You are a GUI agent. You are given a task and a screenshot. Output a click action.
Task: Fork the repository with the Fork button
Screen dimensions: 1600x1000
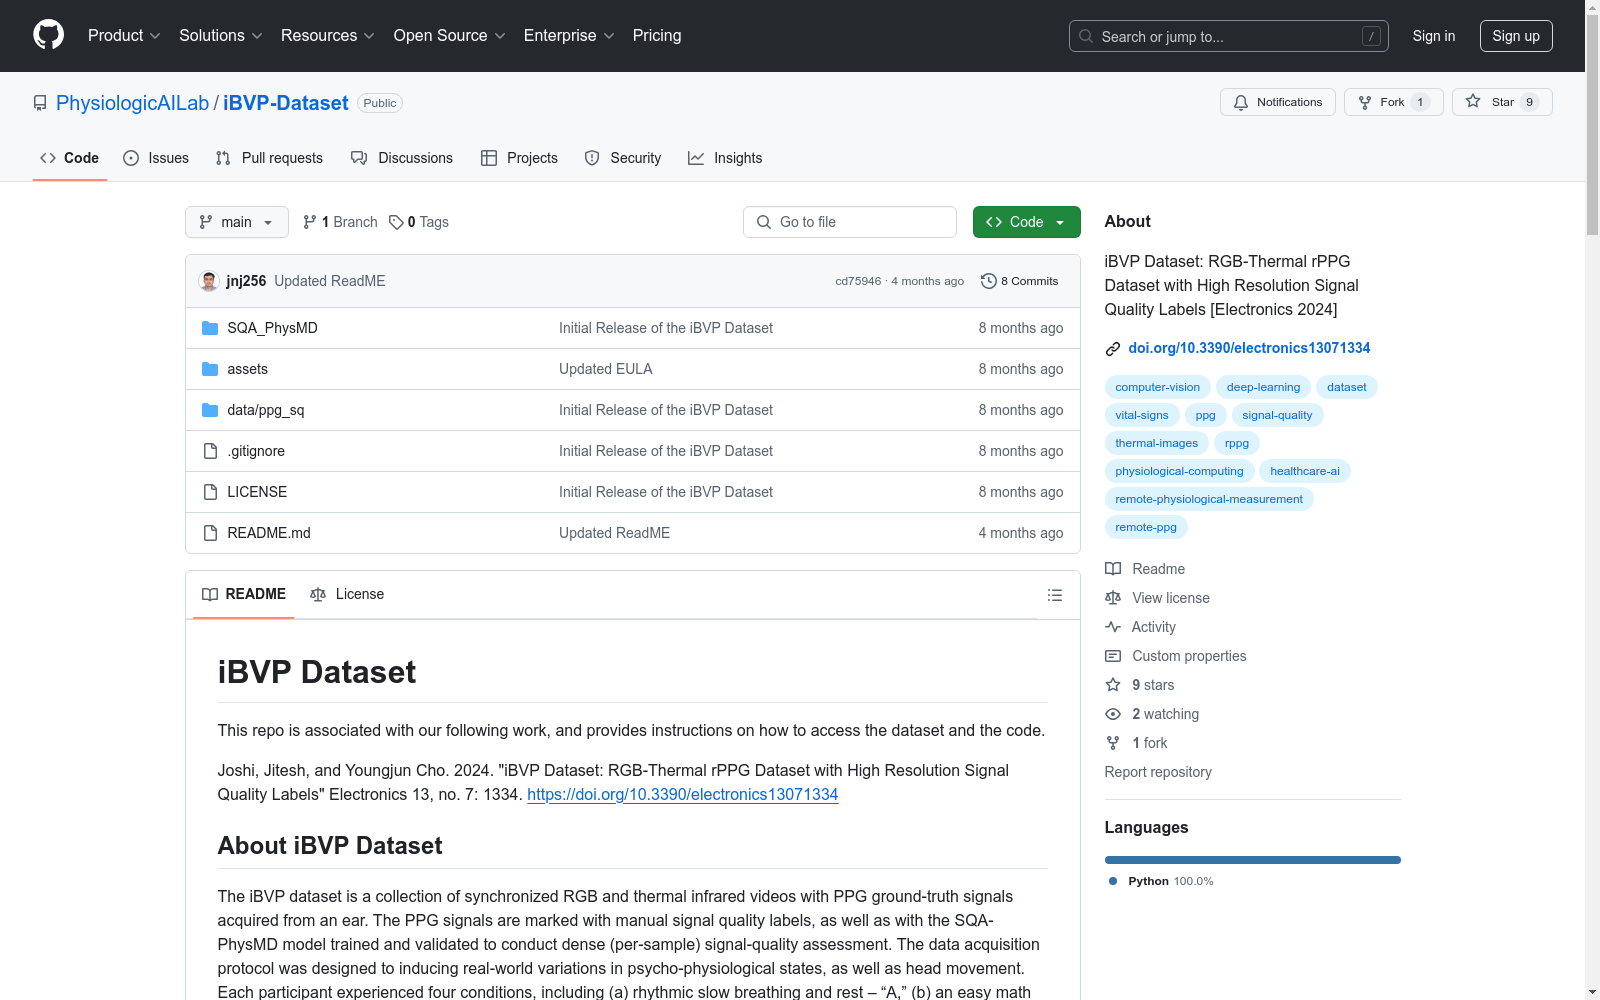[x=1394, y=102]
